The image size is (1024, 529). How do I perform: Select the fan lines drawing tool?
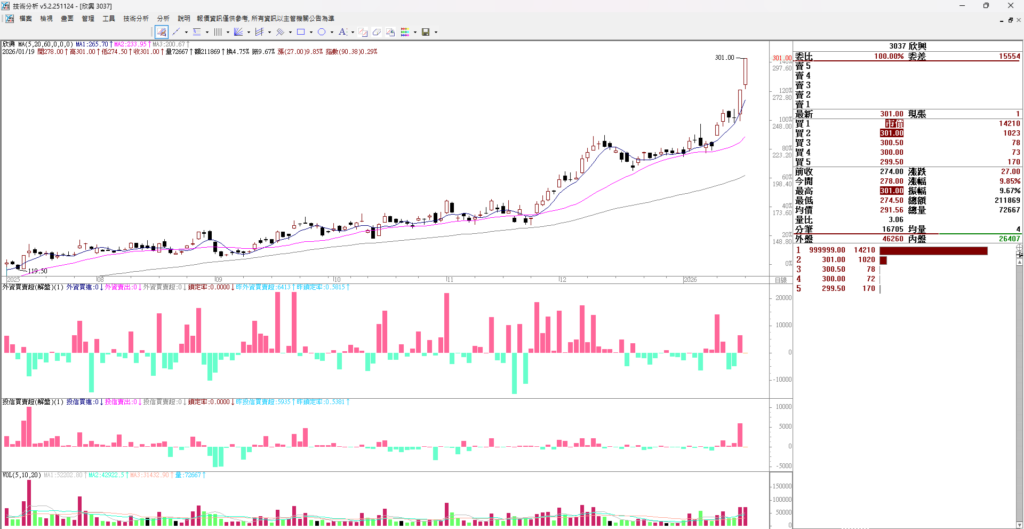[238, 32]
